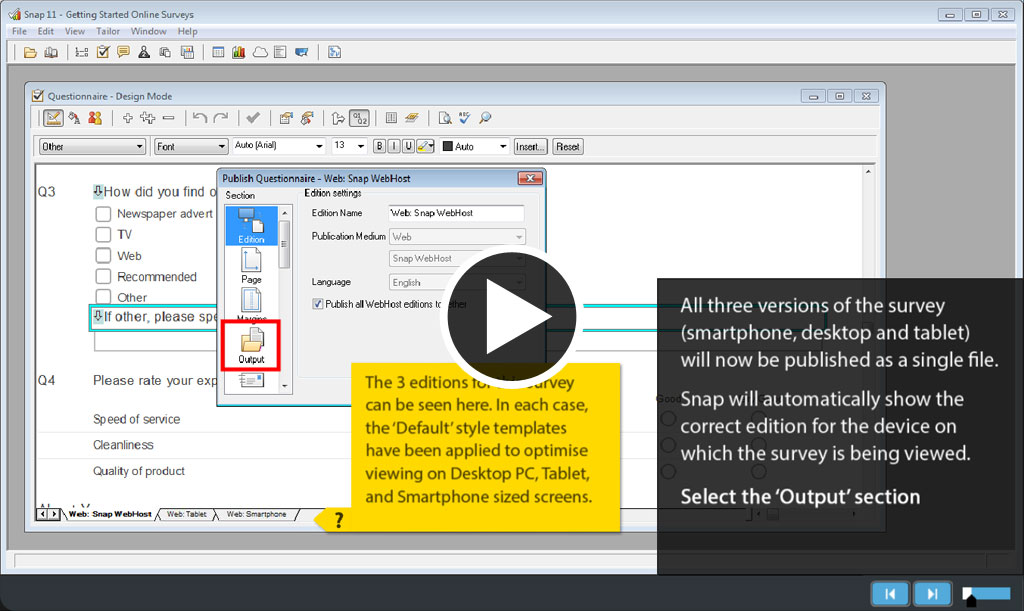
Task: Open the View menu
Action: click(x=74, y=31)
